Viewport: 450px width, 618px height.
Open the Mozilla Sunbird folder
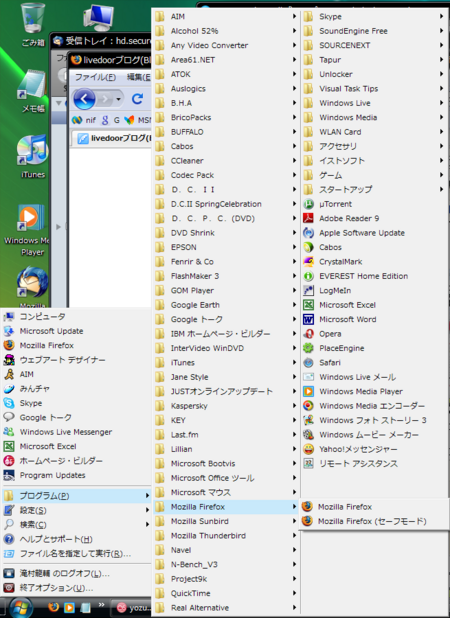pyautogui.click(x=226, y=521)
